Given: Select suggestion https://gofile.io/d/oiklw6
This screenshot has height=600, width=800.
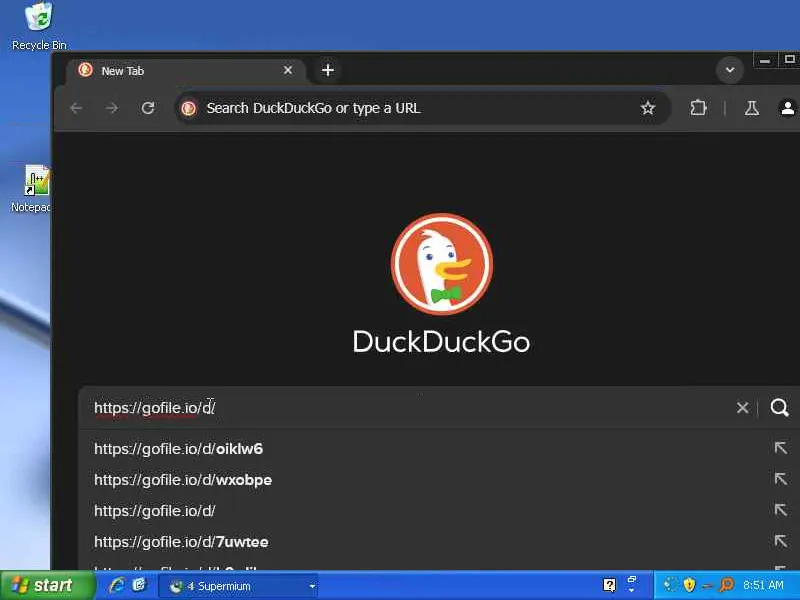Looking at the screenshot, I should (178, 449).
